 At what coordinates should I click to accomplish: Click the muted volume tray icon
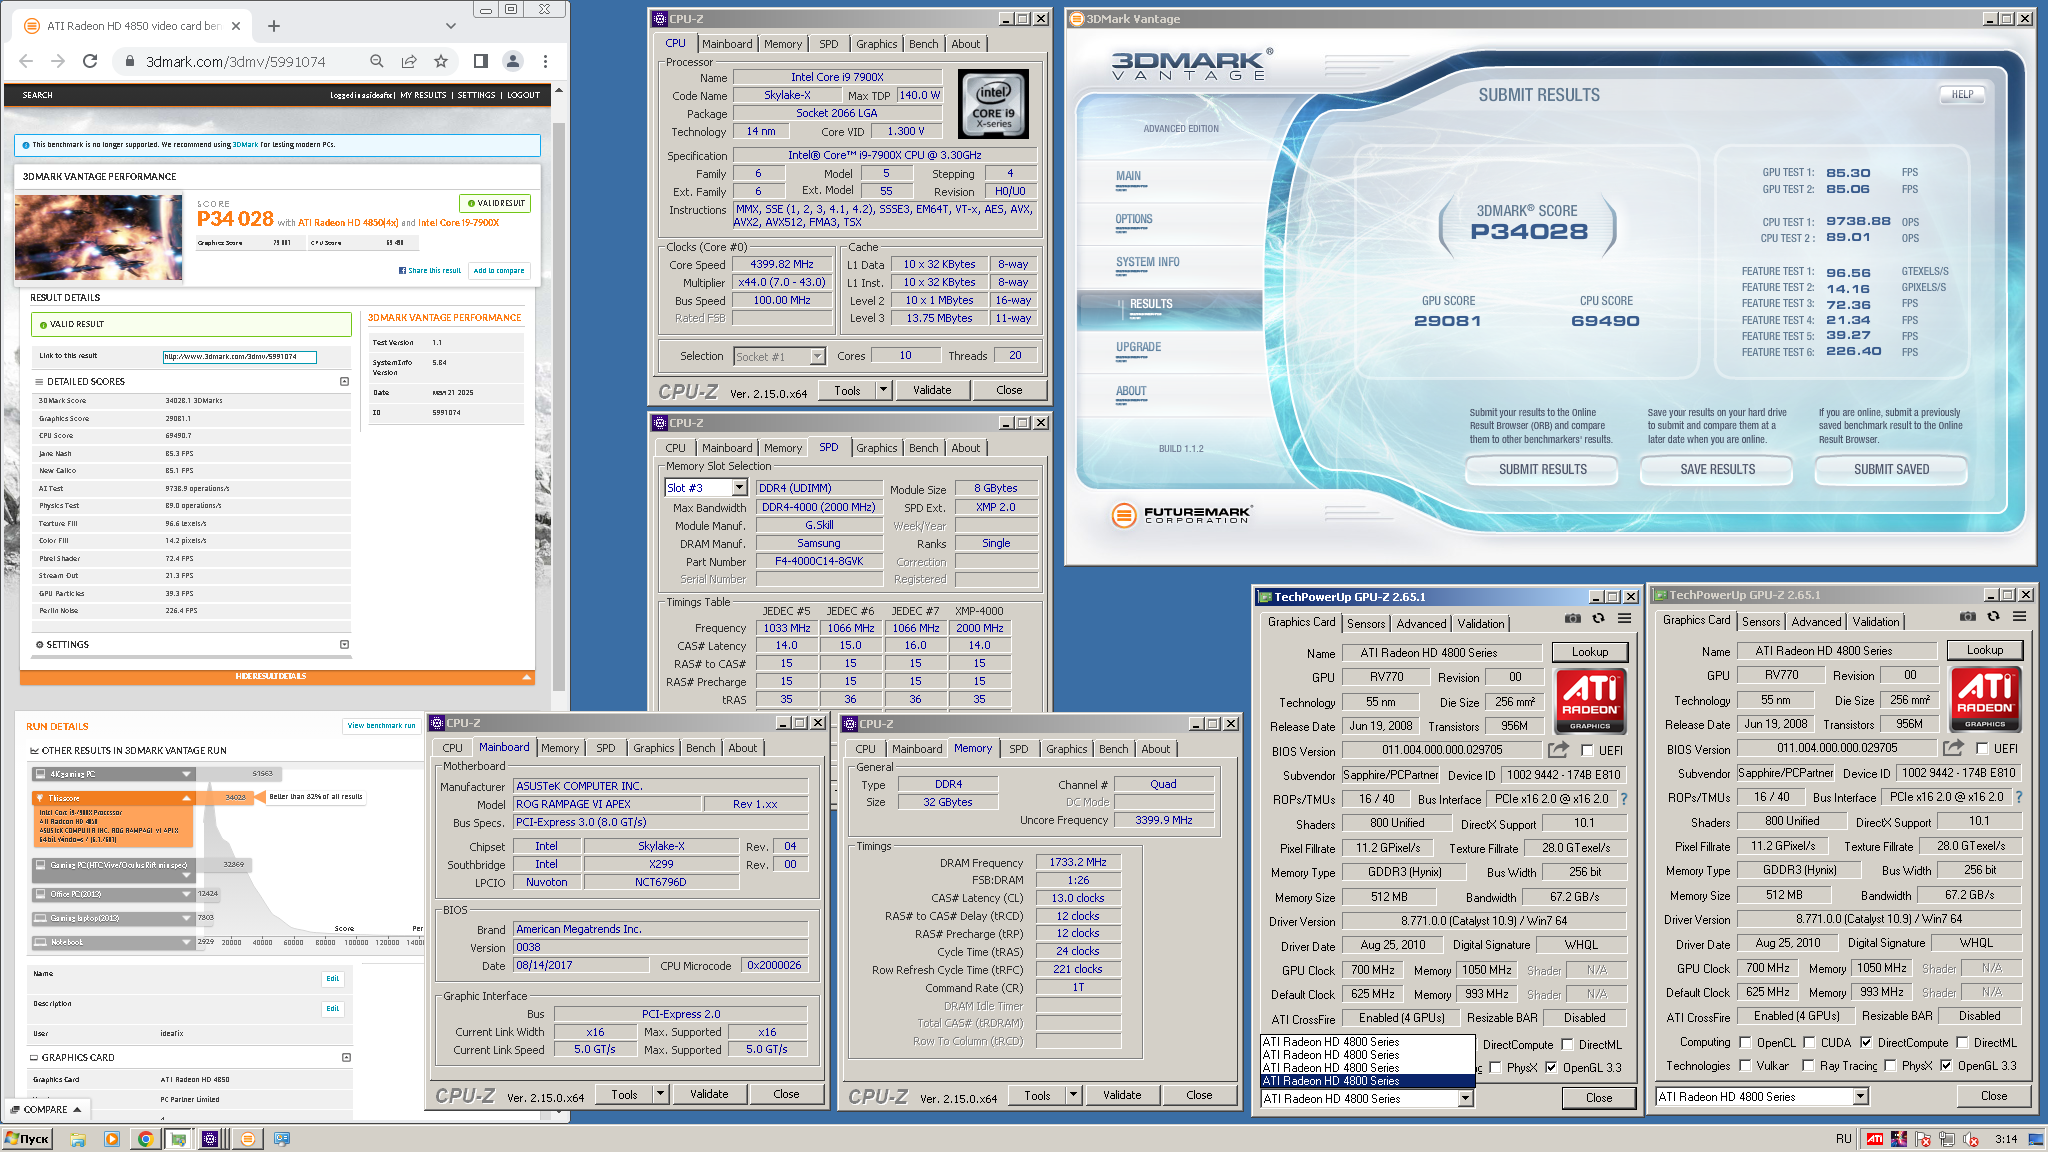[1971, 1139]
